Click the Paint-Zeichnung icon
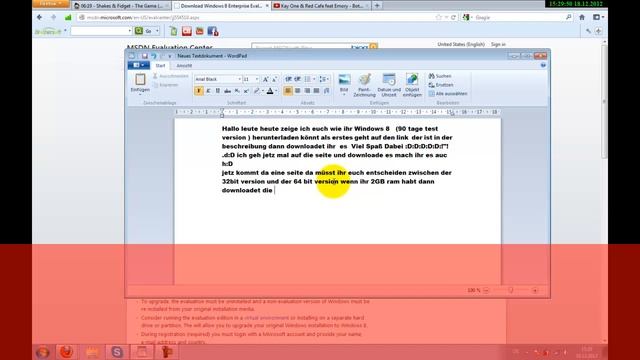Image resolution: width=640 pixels, height=360 pixels. pyautogui.click(x=364, y=85)
